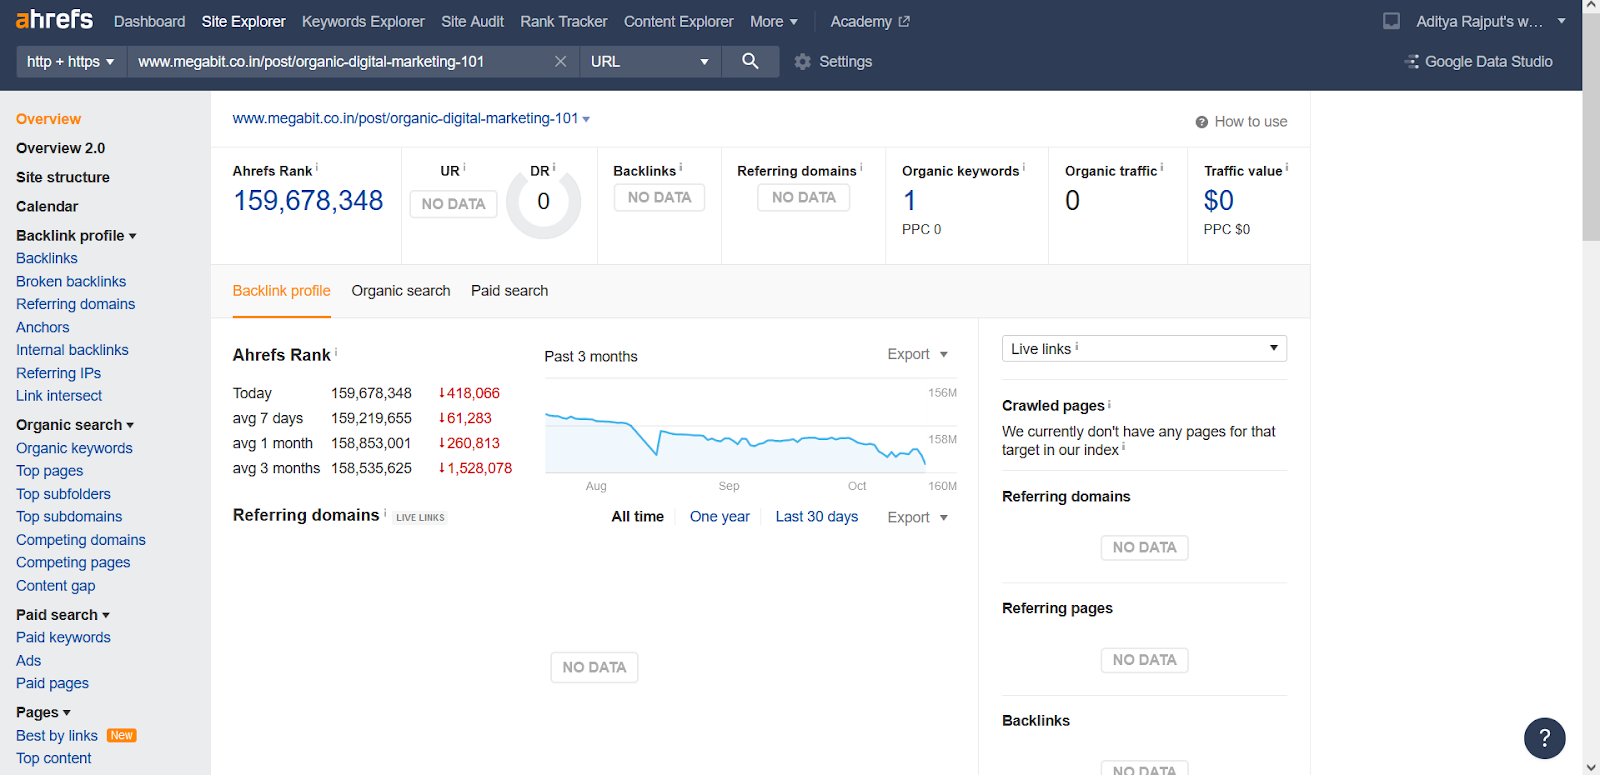Open Broken backlinks in the sidebar

(71, 282)
